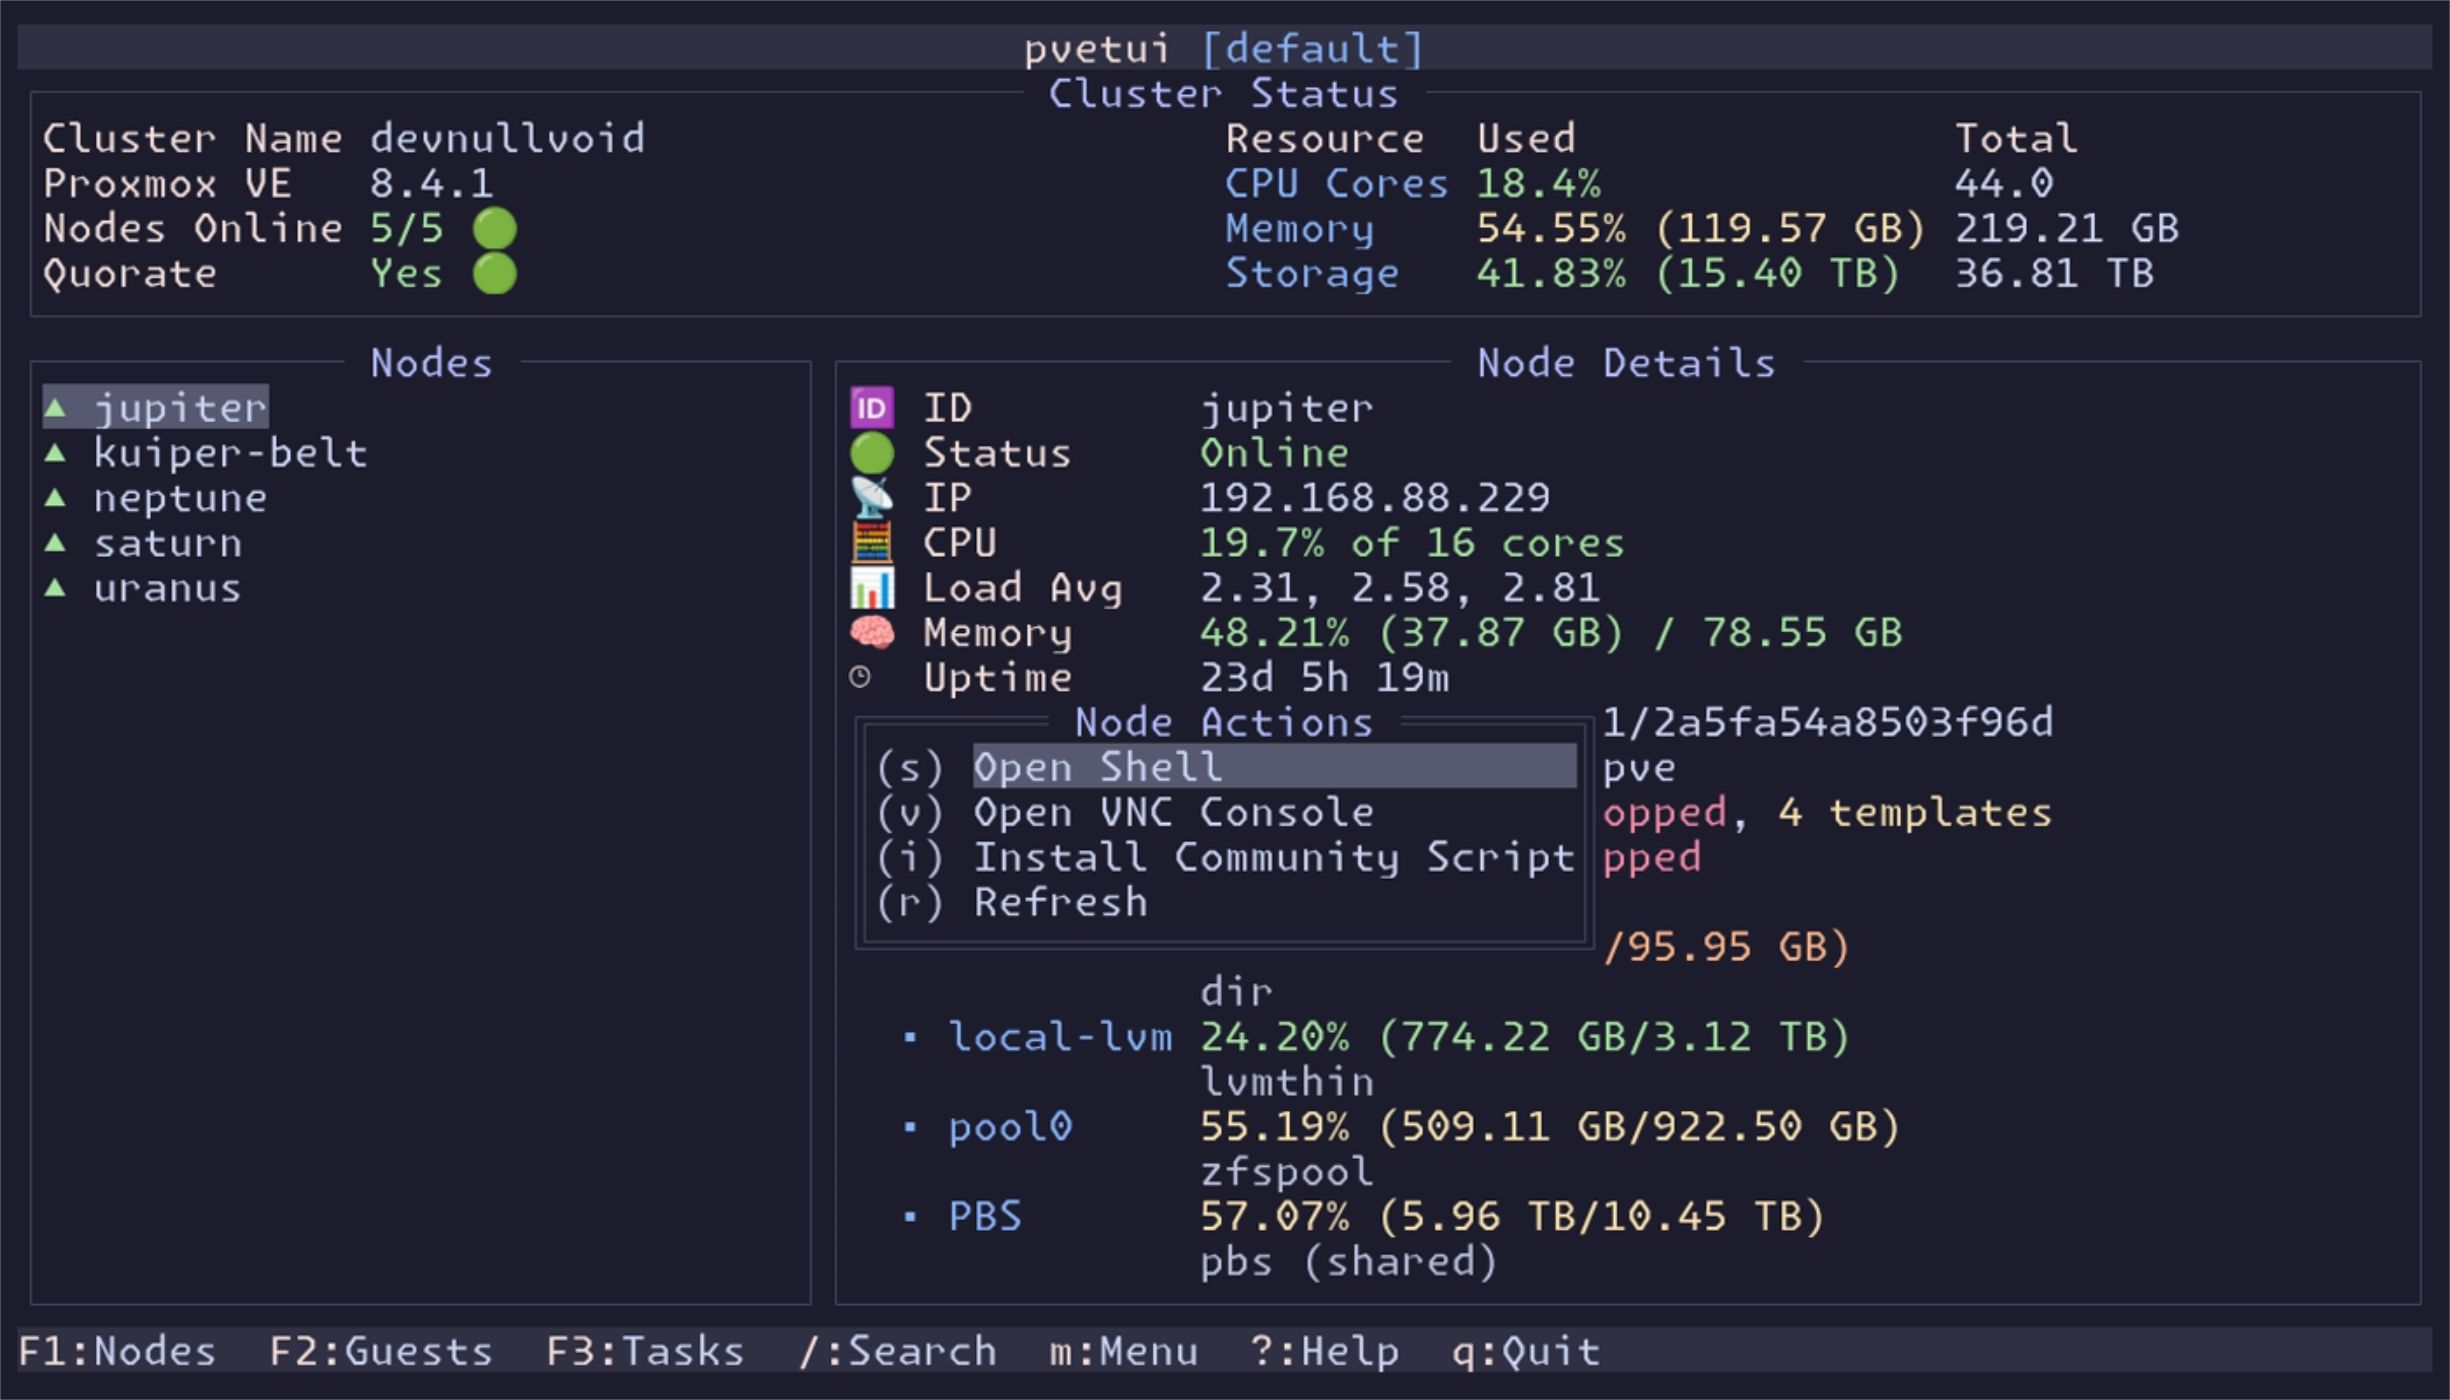Click the abacus icon beside CPU

point(869,542)
